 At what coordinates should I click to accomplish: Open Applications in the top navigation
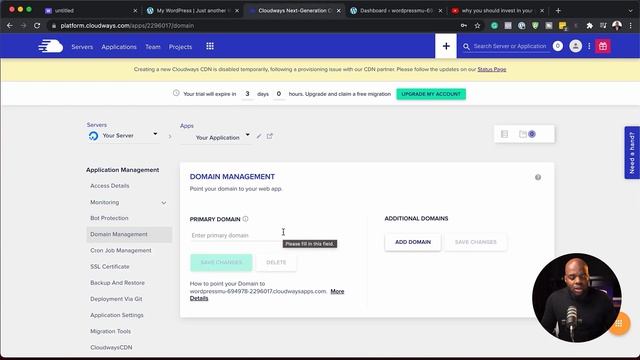click(x=119, y=47)
